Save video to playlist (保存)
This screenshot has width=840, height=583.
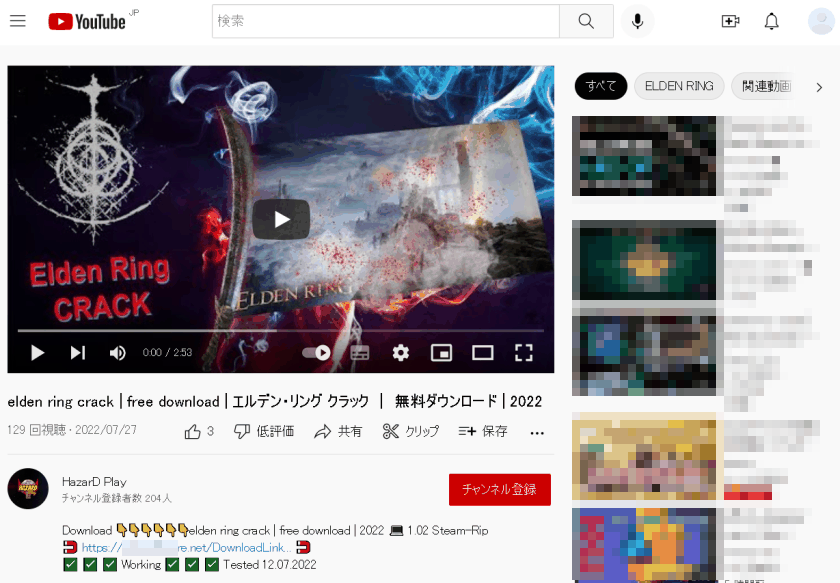tap(483, 431)
